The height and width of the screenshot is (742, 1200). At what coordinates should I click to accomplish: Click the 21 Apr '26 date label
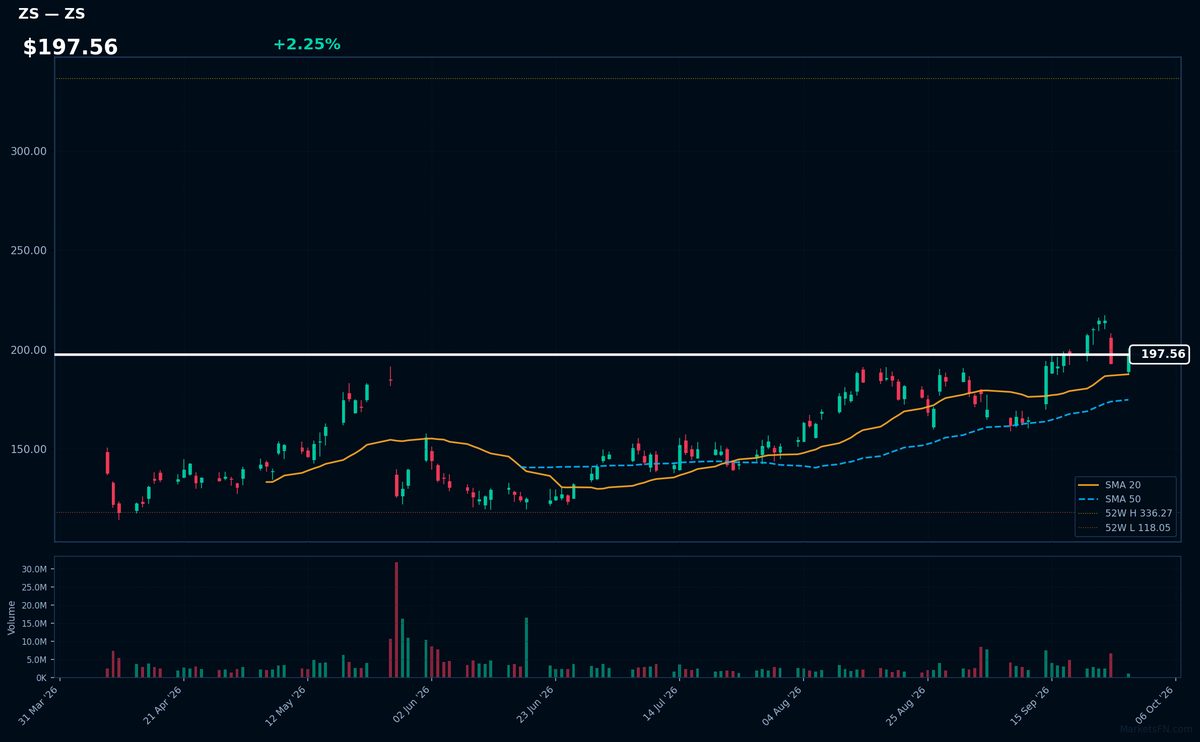point(164,705)
